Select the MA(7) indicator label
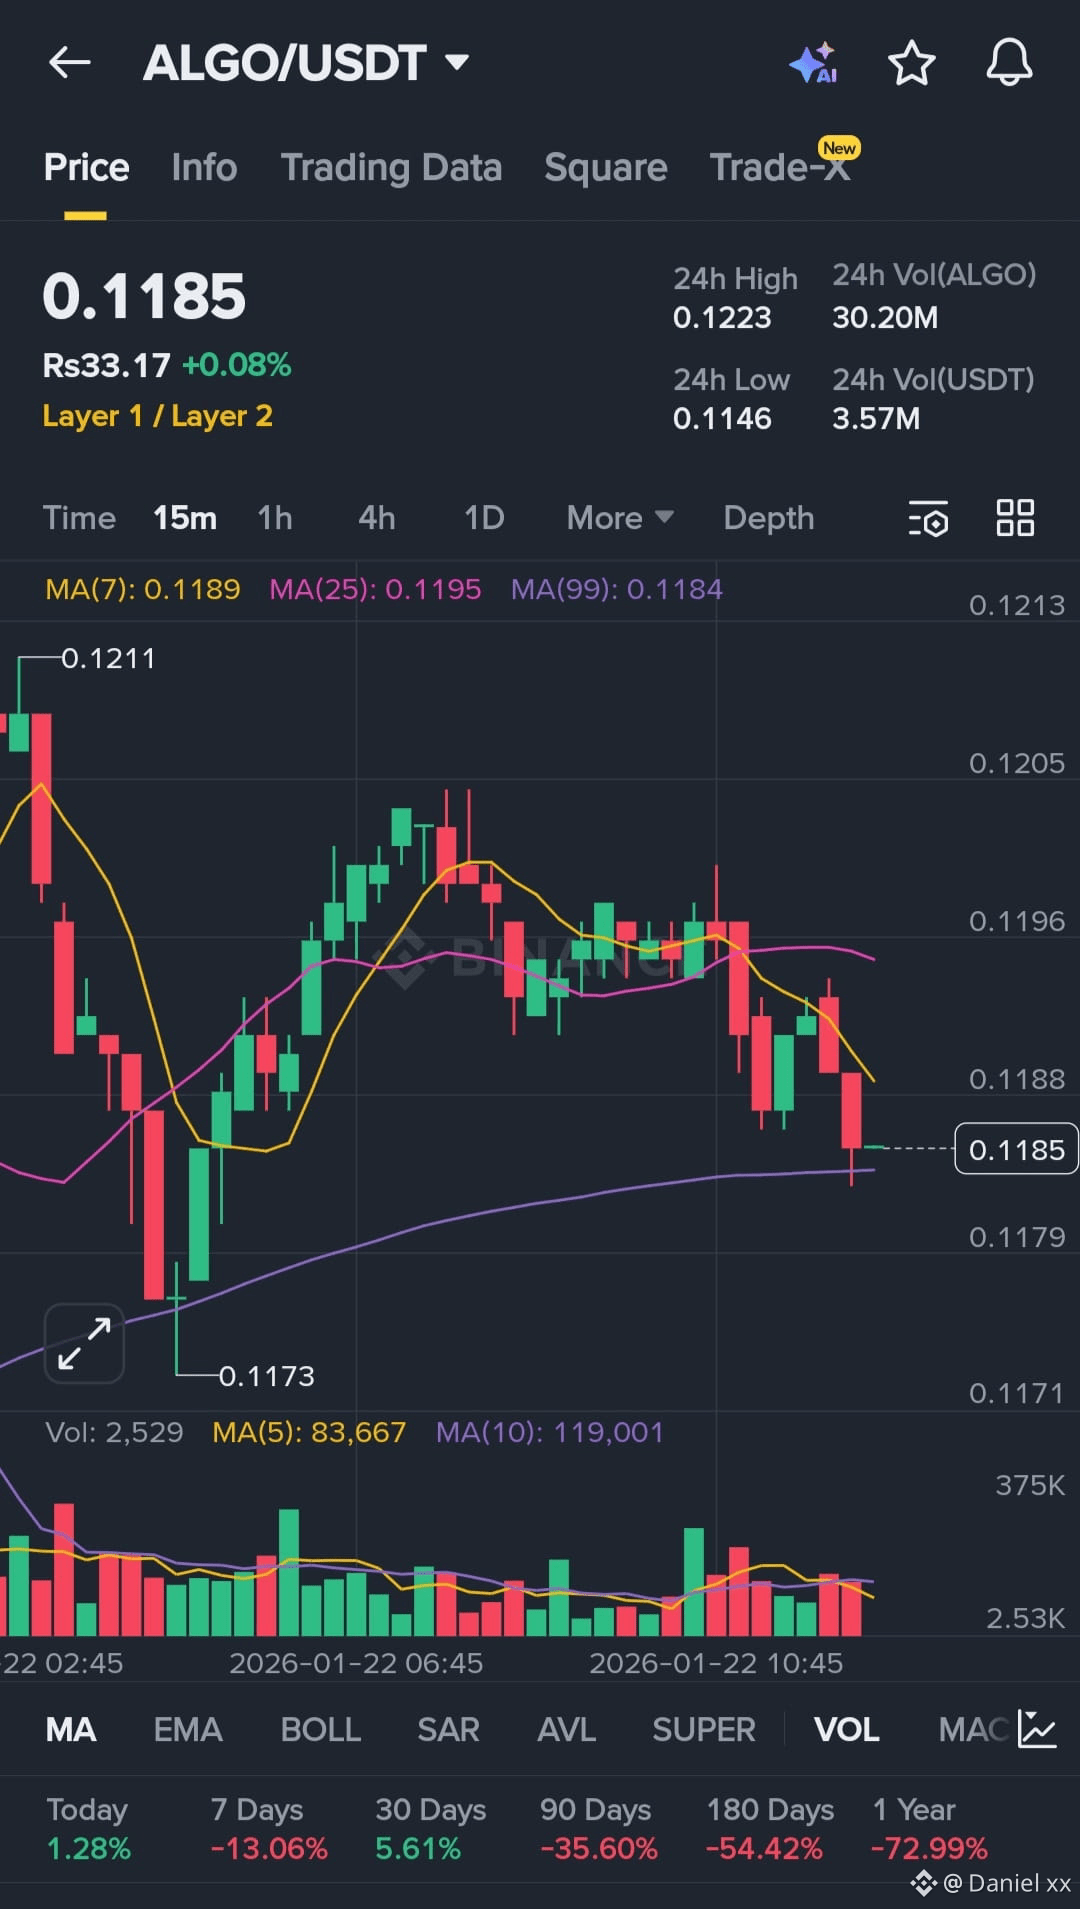This screenshot has height=1909, width=1080. [141, 589]
